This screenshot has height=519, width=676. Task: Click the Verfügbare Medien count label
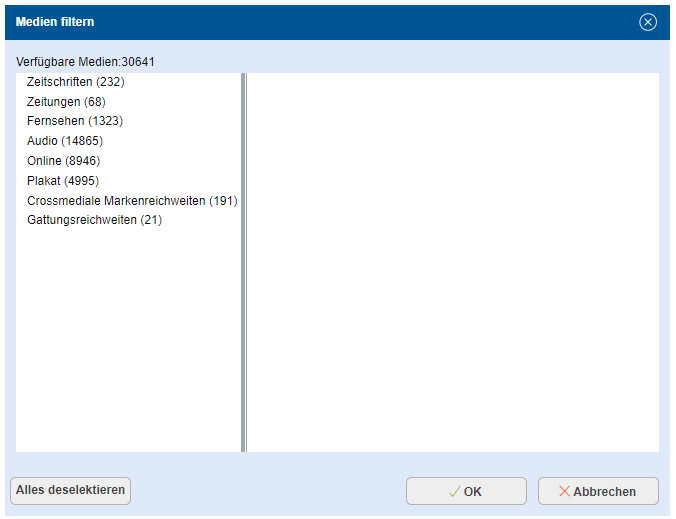click(x=85, y=62)
